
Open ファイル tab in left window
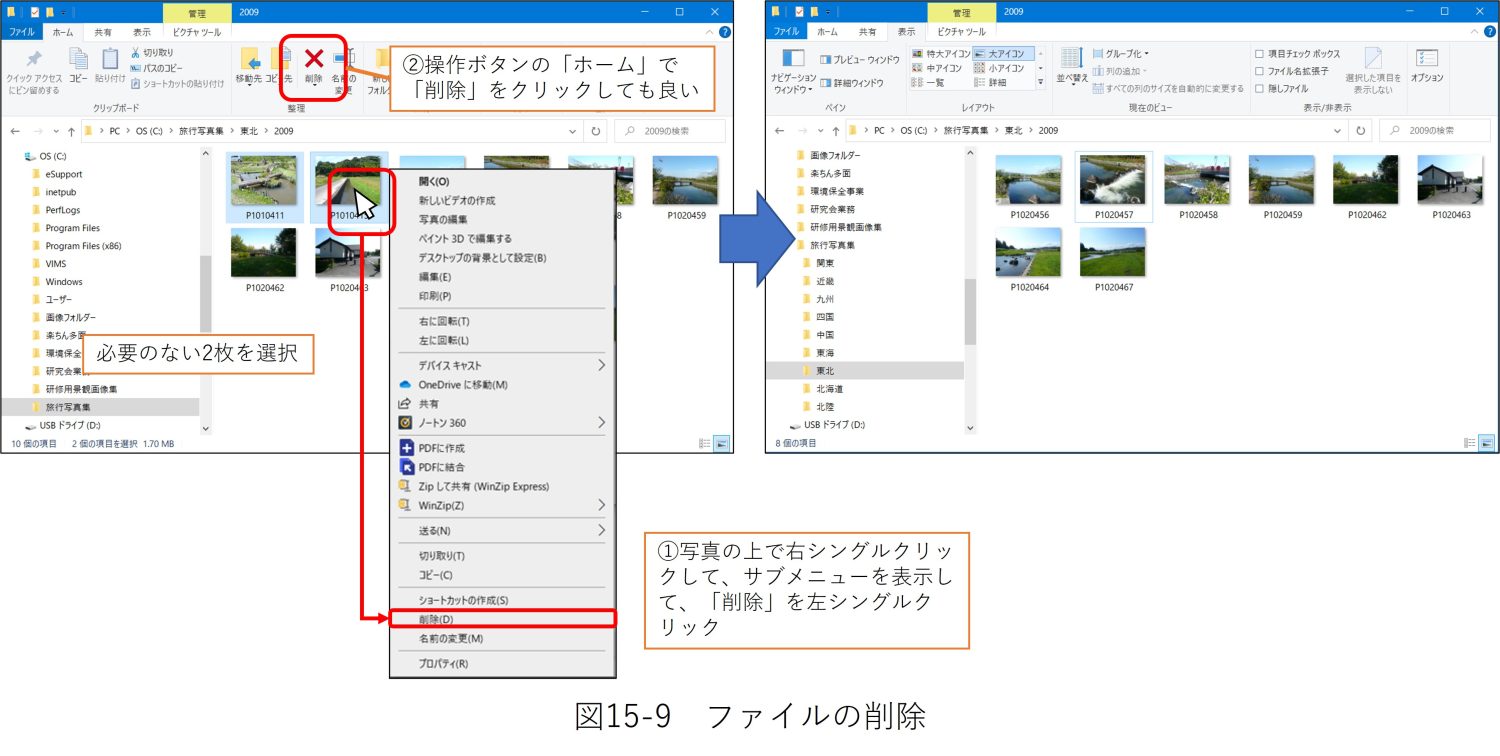pyautogui.click(x=21, y=32)
